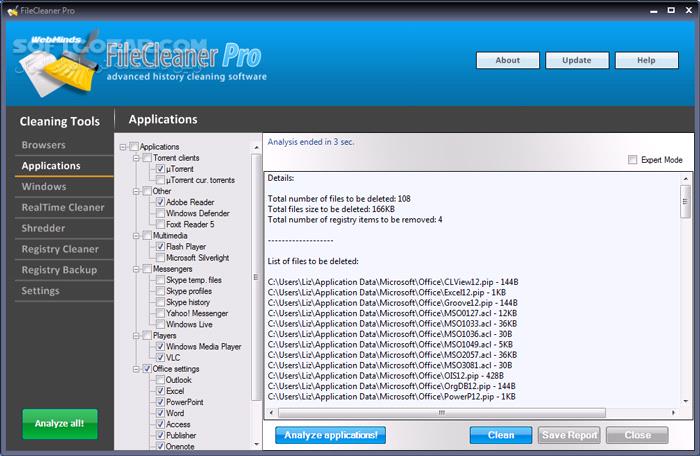
Task: Check µTorrent cur. torrents checkbox
Action: coord(160,180)
